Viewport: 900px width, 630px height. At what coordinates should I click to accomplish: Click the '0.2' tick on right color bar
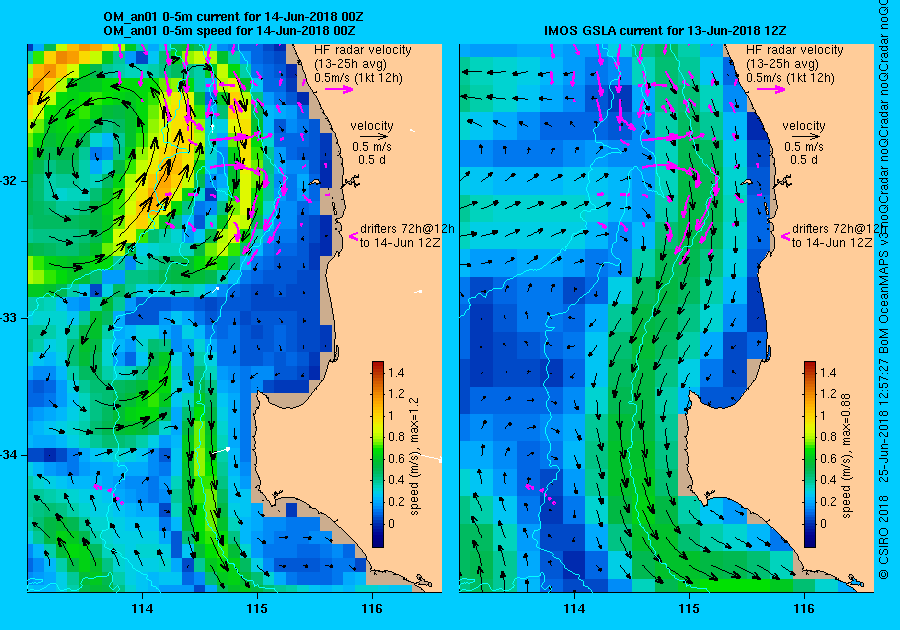(x=828, y=501)
